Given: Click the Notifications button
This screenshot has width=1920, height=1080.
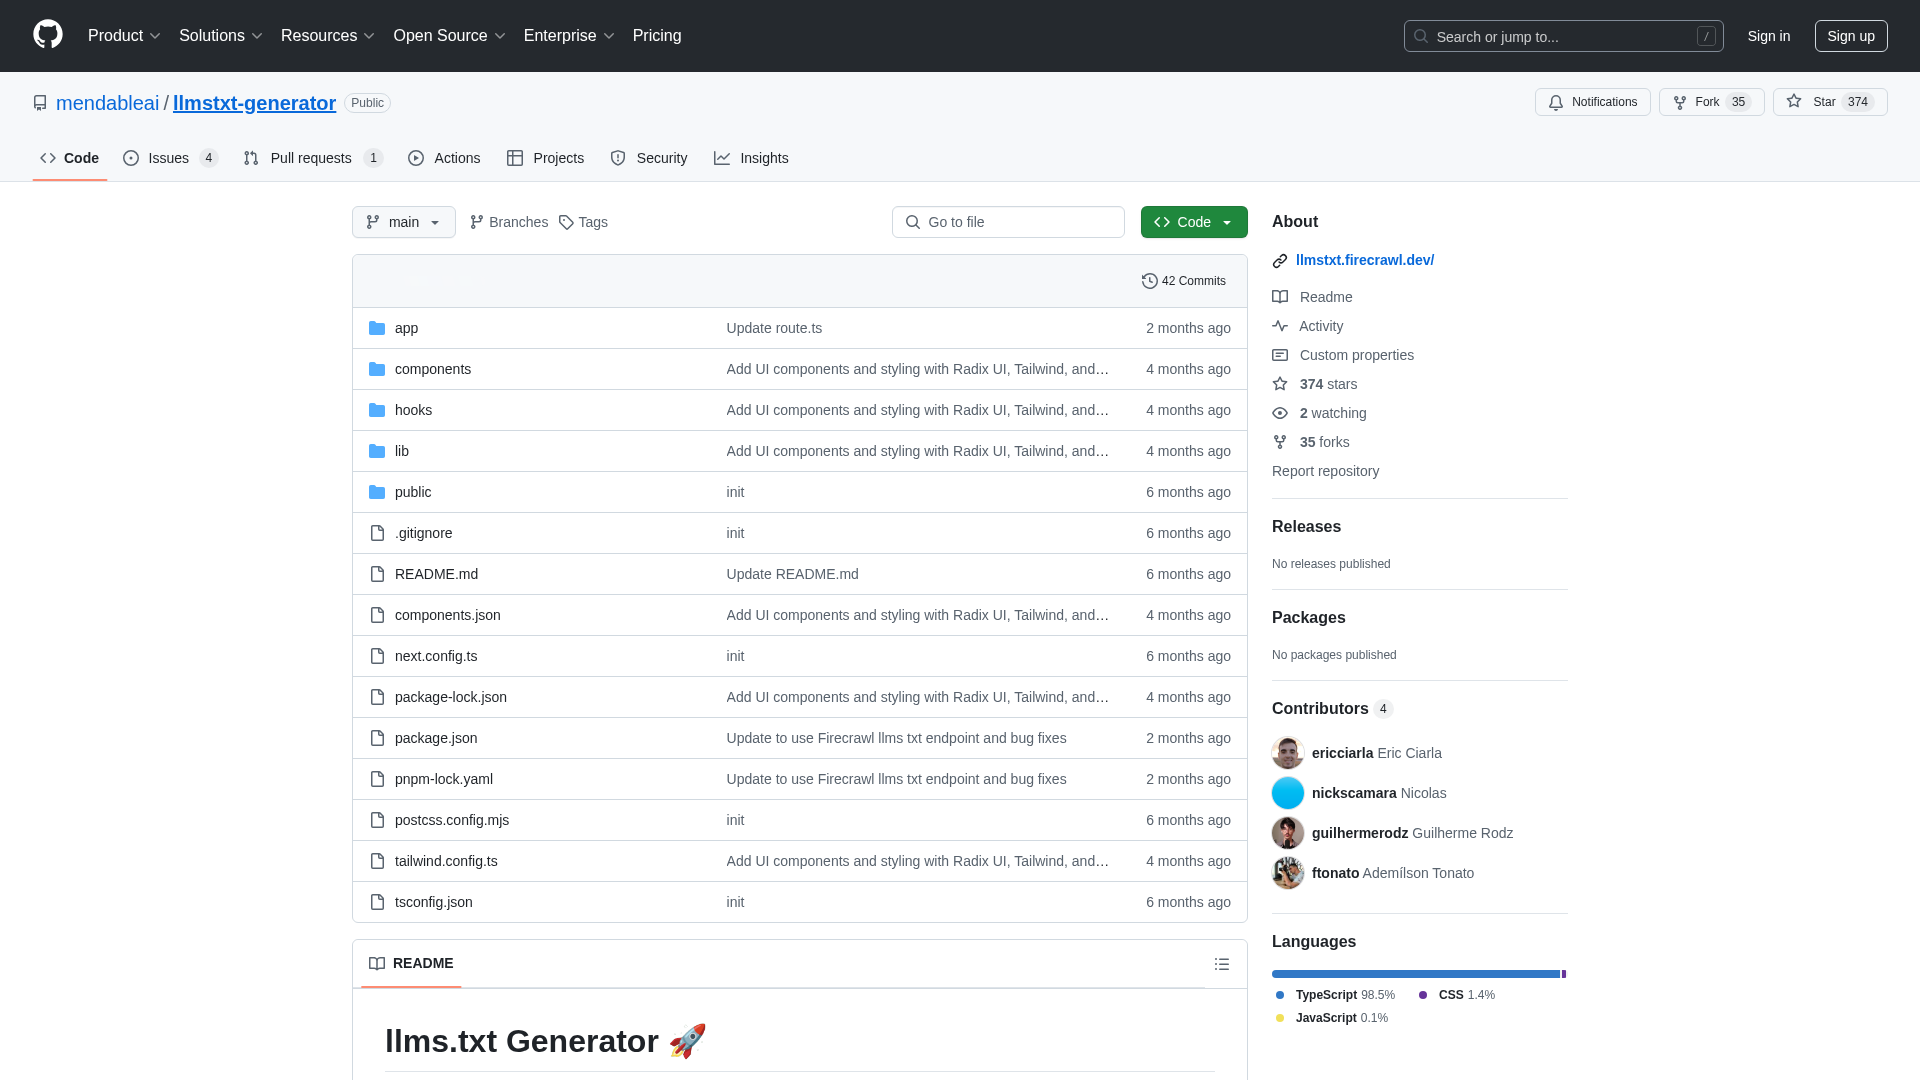Looking at the screenshot, I should coord(1593,102).
